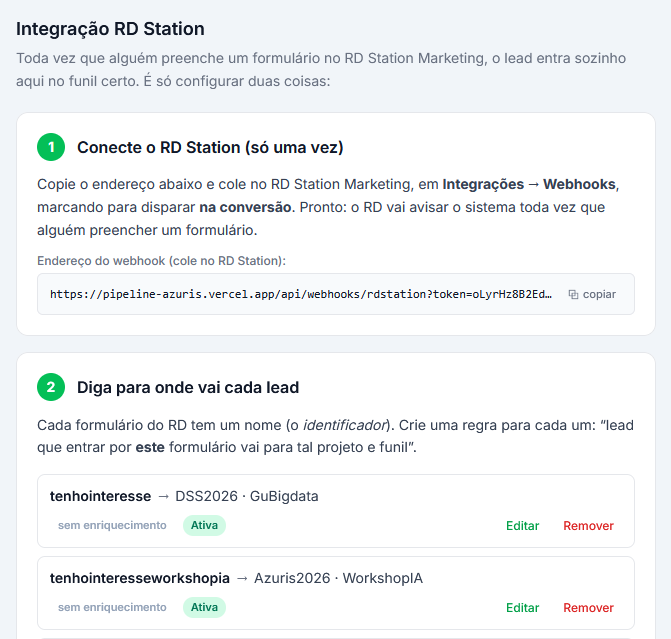Click the "Integração RD Station" page heading
This screenshot has width=671, height=639.
click(110, 29)
